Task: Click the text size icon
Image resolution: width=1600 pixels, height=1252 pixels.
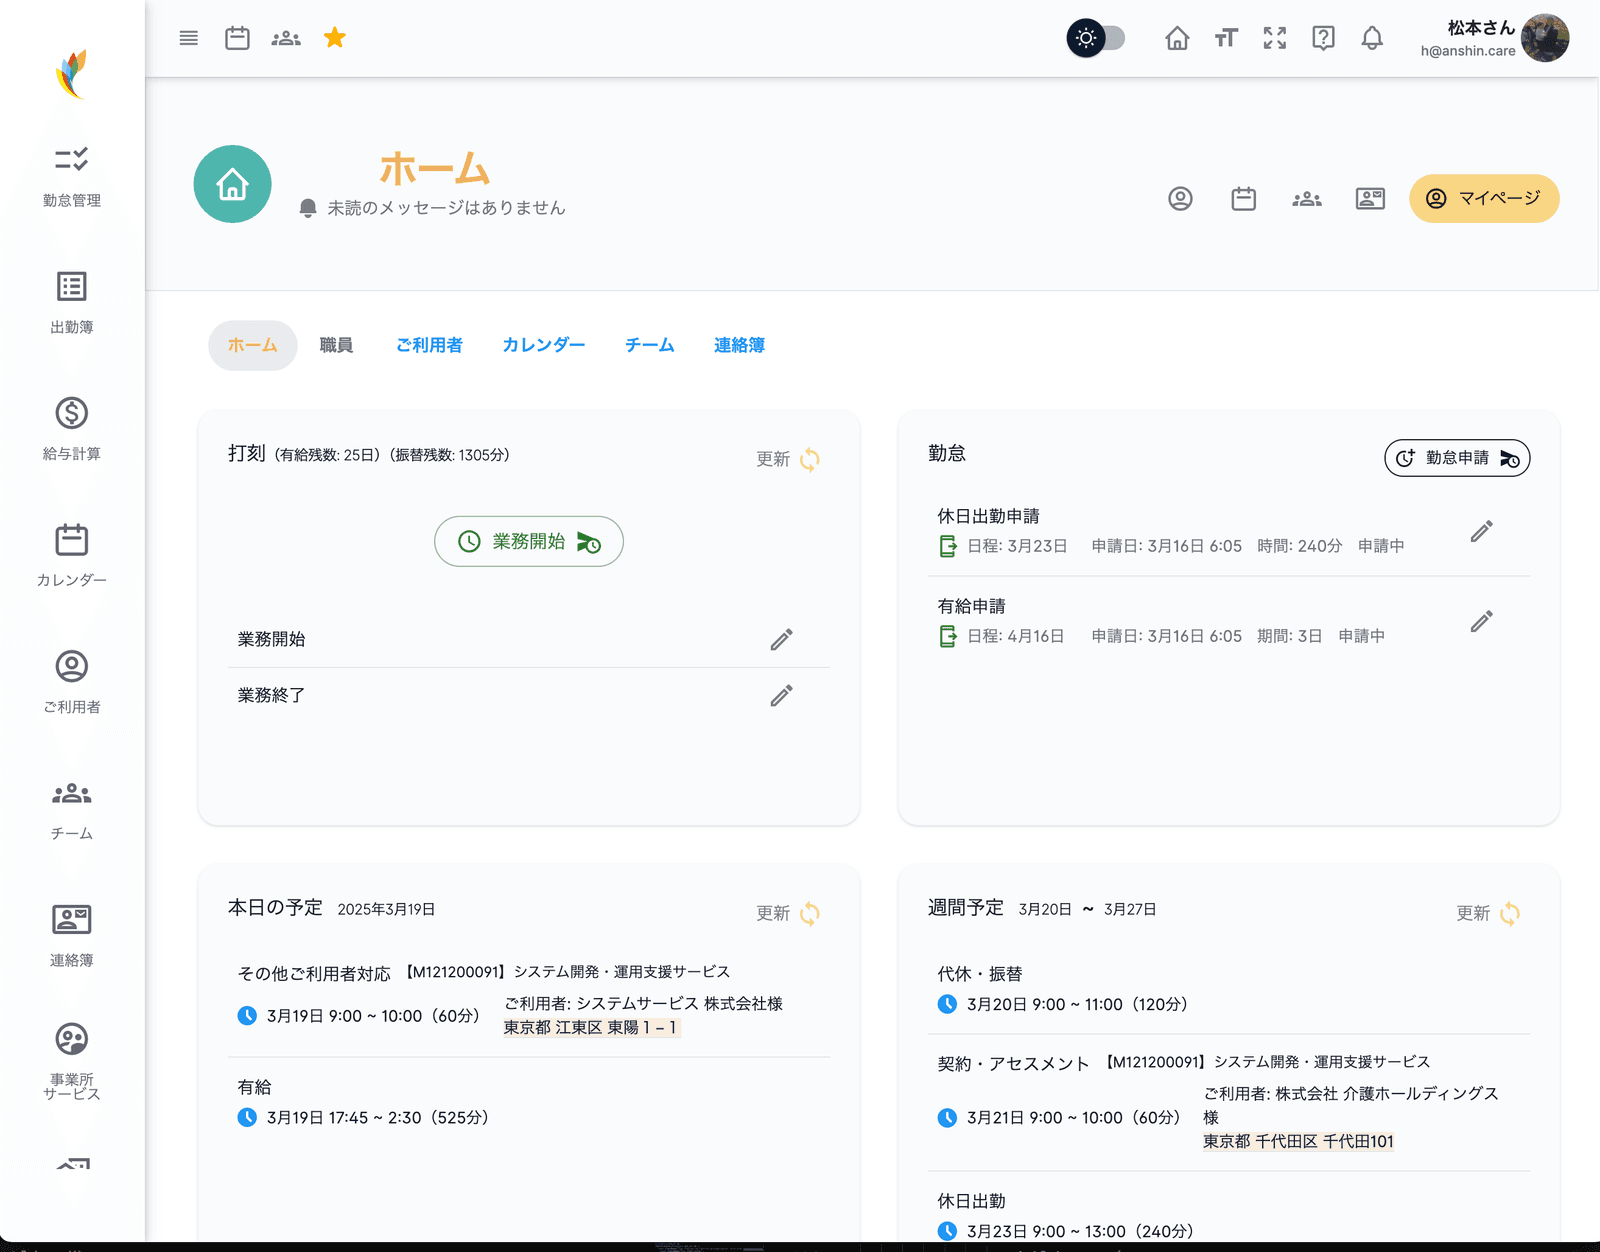Action: pyautogui.click(x=1226, y=38)
